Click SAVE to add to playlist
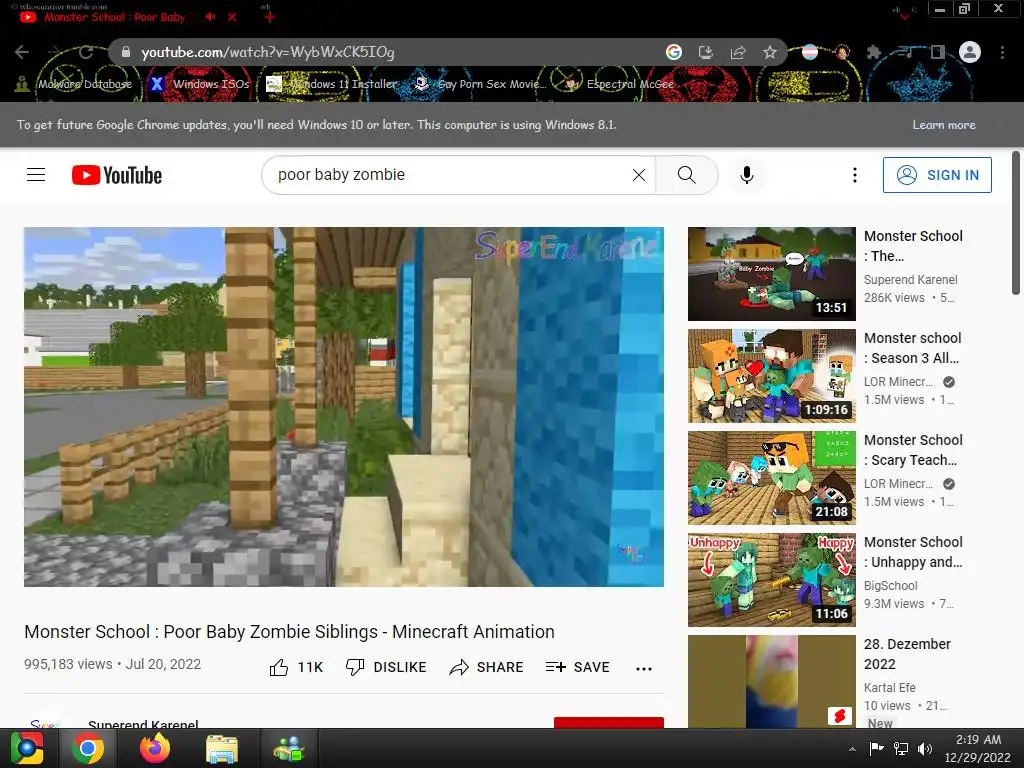 click(x=577, y=667)
